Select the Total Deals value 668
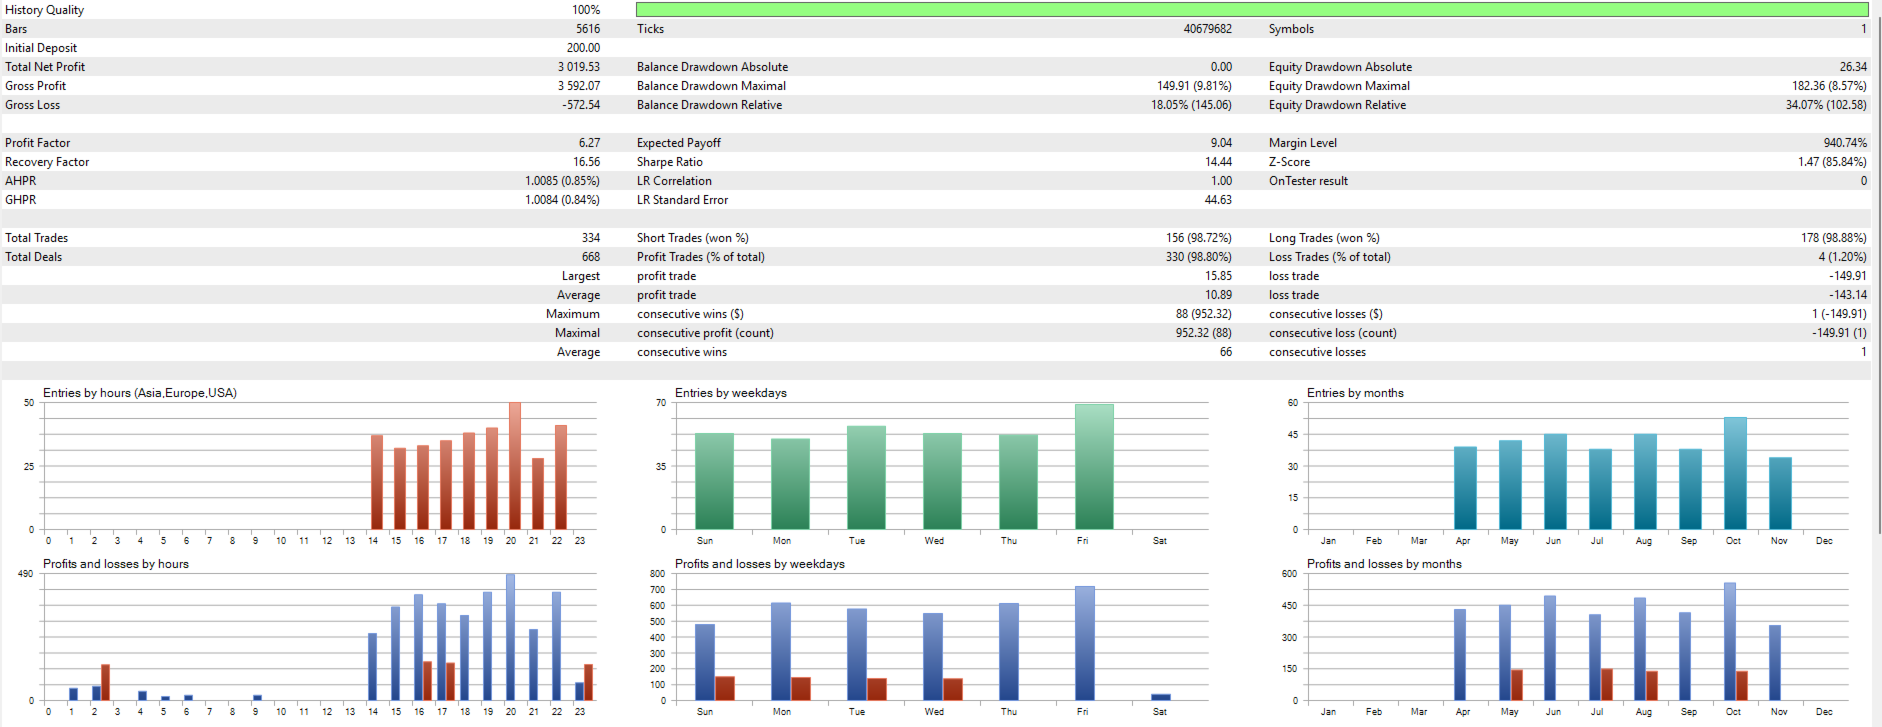This screenshot has width=1882, height=727. [591, 257]
